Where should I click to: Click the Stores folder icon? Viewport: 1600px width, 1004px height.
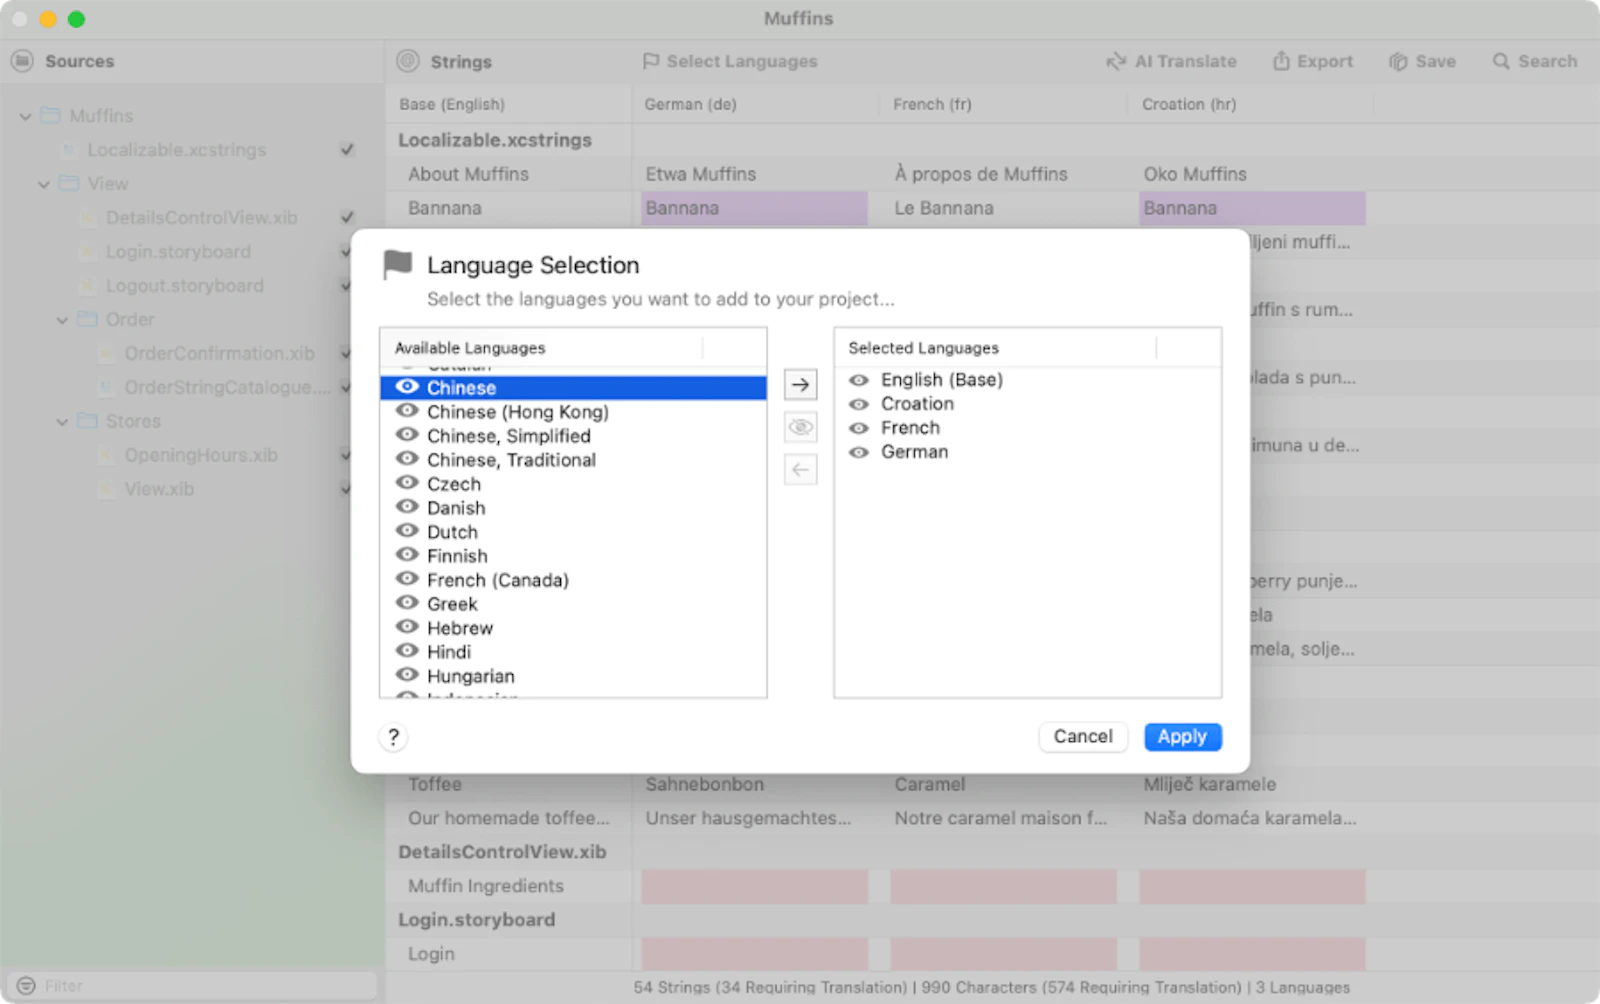tap(88, 421)
